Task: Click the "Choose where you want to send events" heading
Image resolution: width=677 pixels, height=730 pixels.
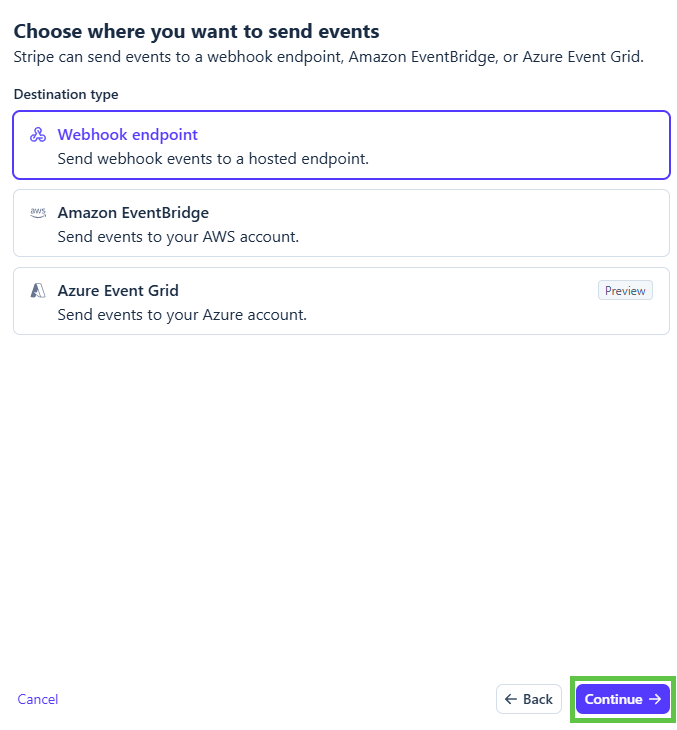Action: [x=196, y=32]
